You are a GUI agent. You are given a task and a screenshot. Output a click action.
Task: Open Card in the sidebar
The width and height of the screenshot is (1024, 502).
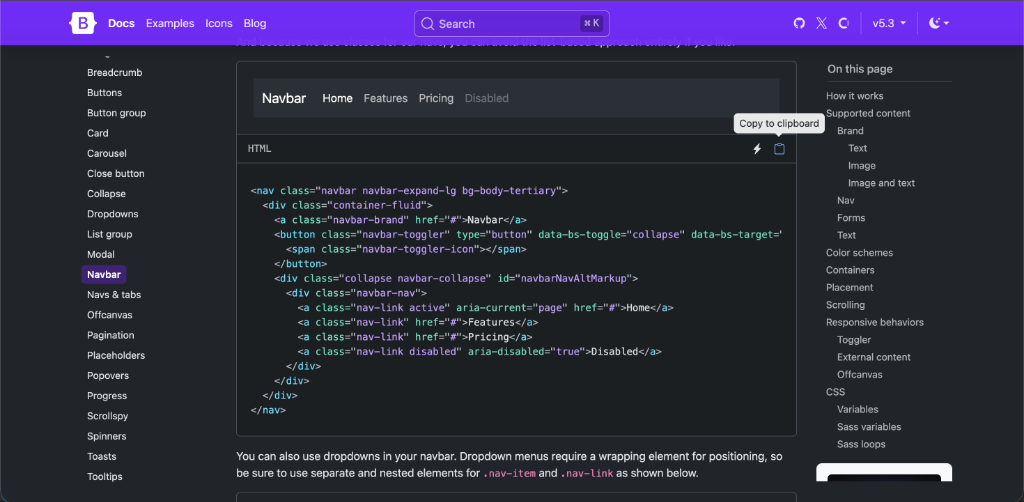(x=97, y=133)
